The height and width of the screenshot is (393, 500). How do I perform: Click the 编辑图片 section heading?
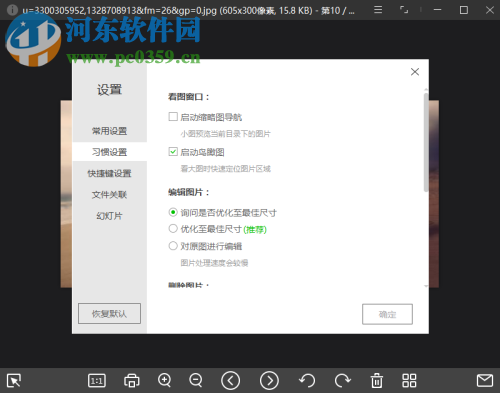[188, 192]
